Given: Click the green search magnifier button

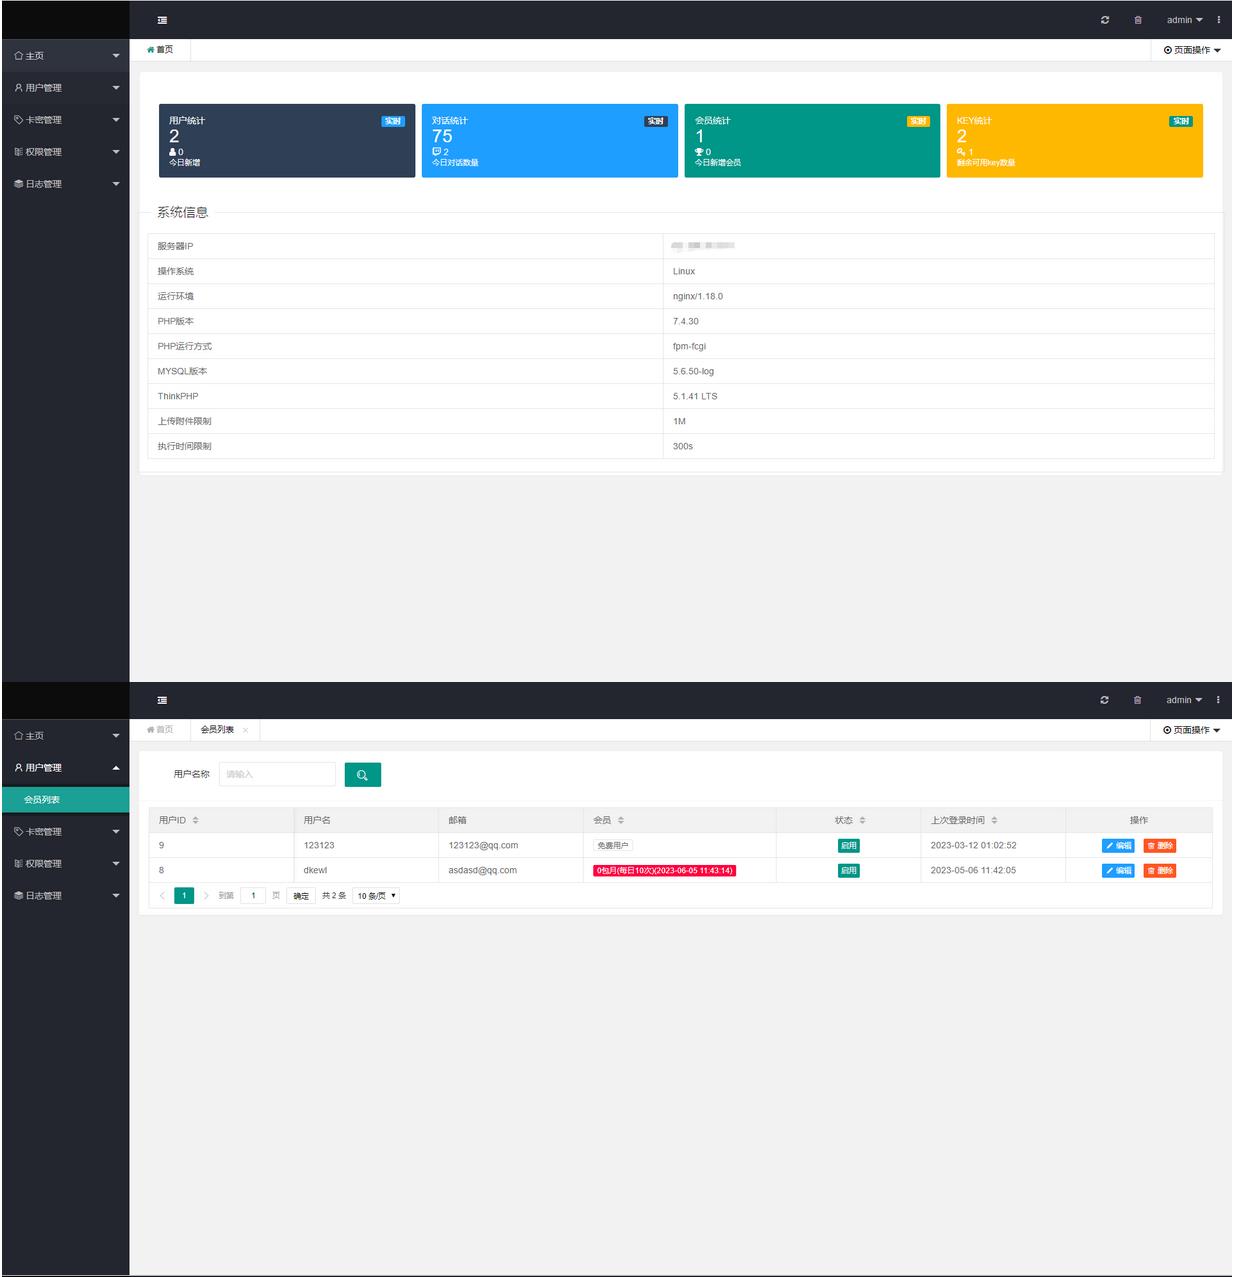Looking at the screenshot, I should [362, 775].
